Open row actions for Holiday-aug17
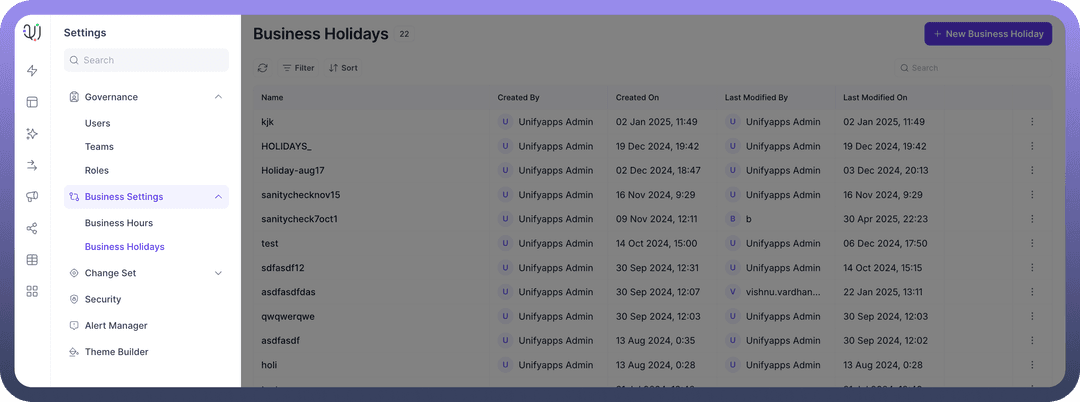 tap(1032, 171)
